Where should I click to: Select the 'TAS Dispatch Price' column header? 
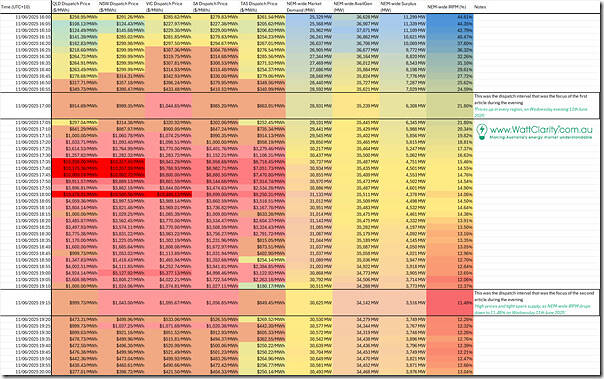coord(262,7)
